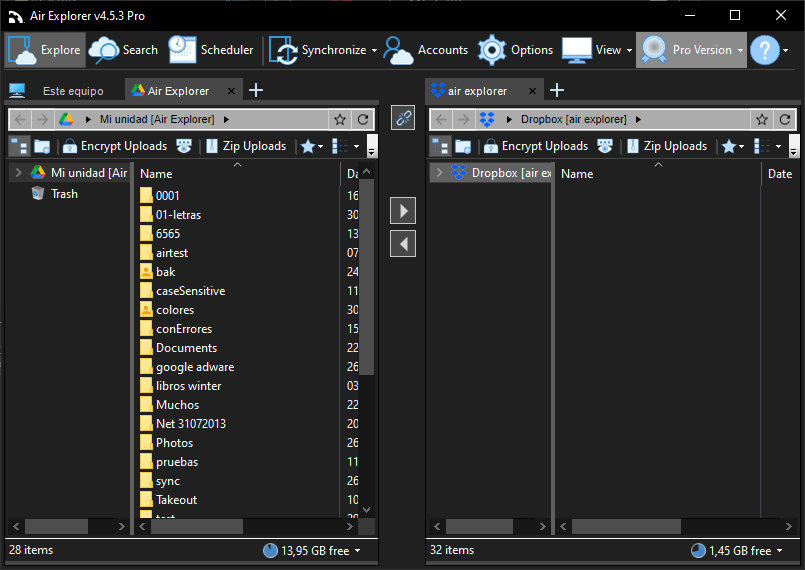Add a new tab in the left pane
The image size is (805, 570).
256,90
